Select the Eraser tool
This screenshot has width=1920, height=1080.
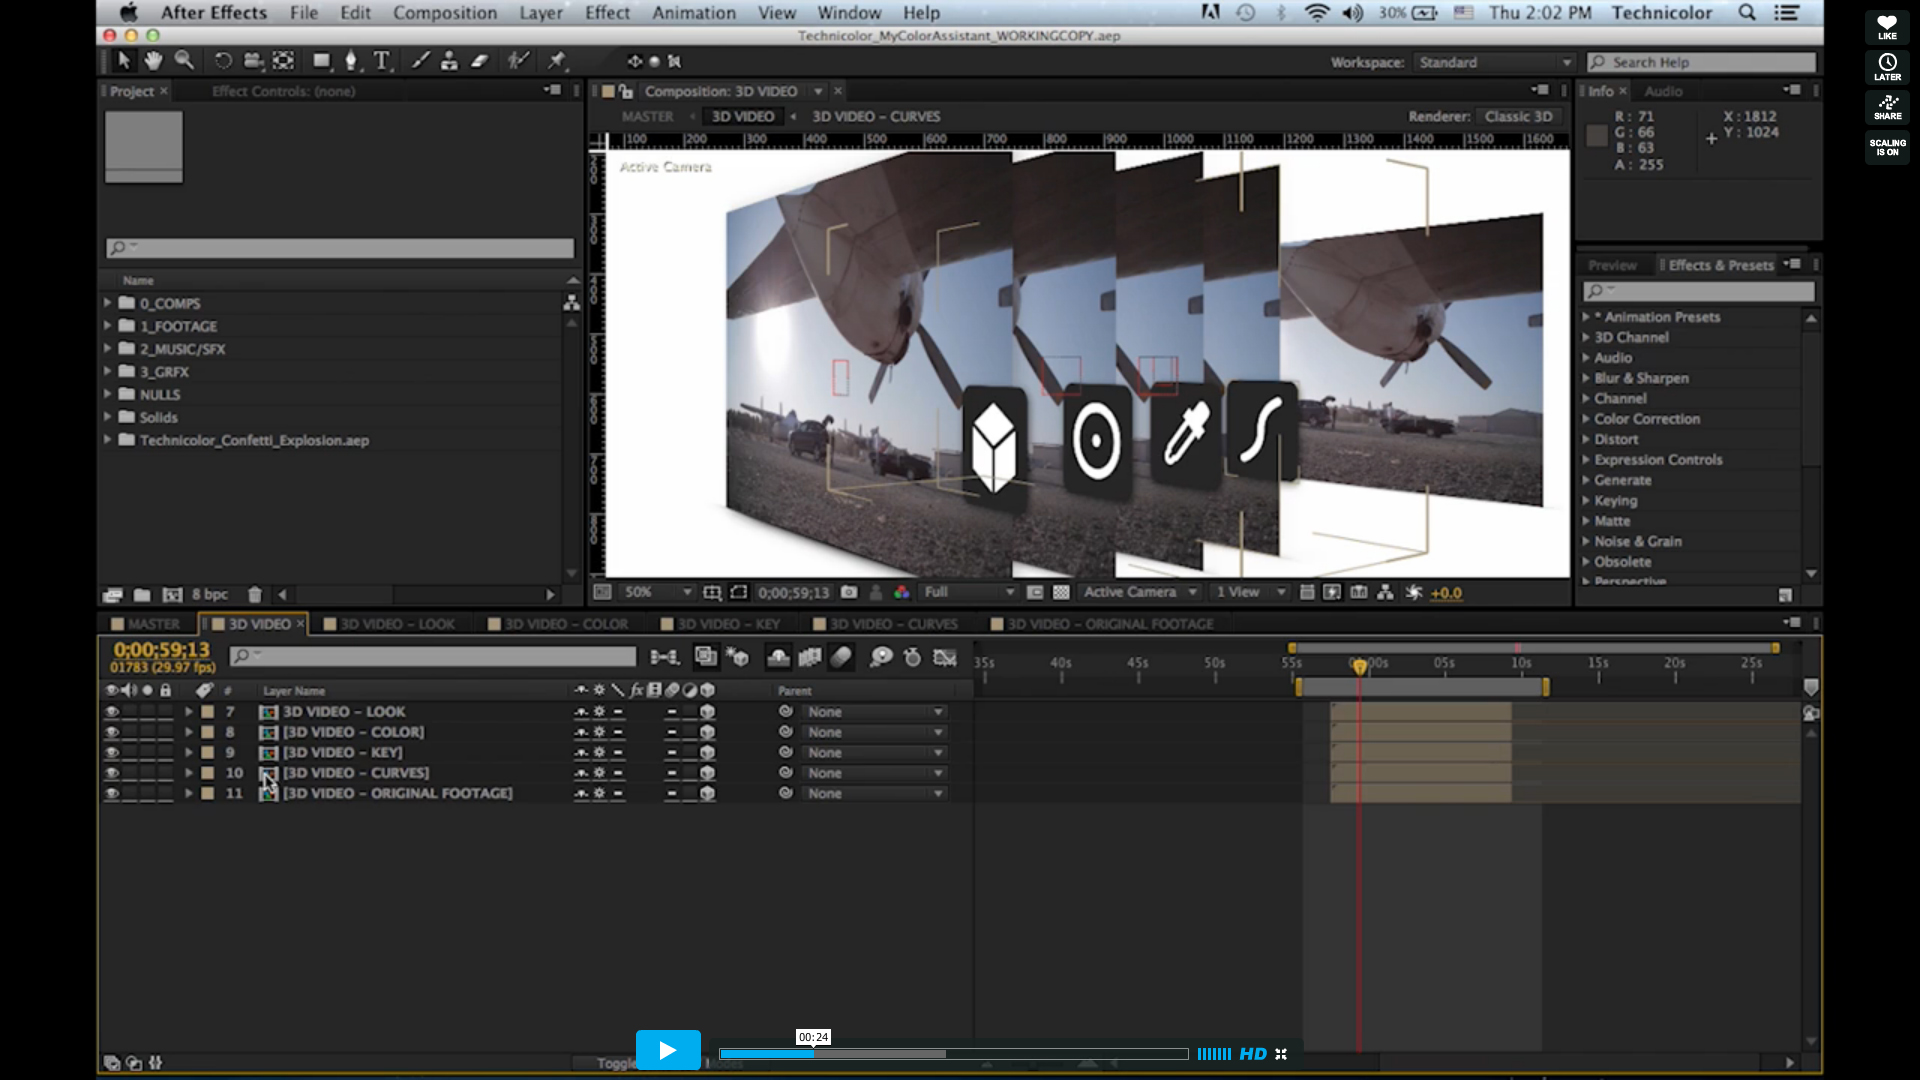click(480, 61)
